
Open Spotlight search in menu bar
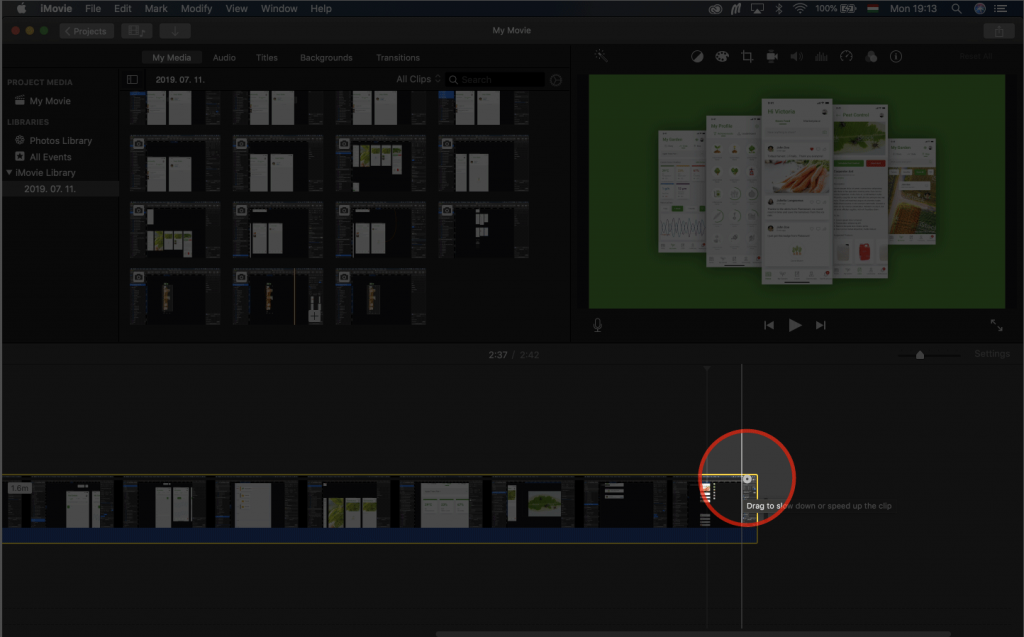(x=956, y=8)
